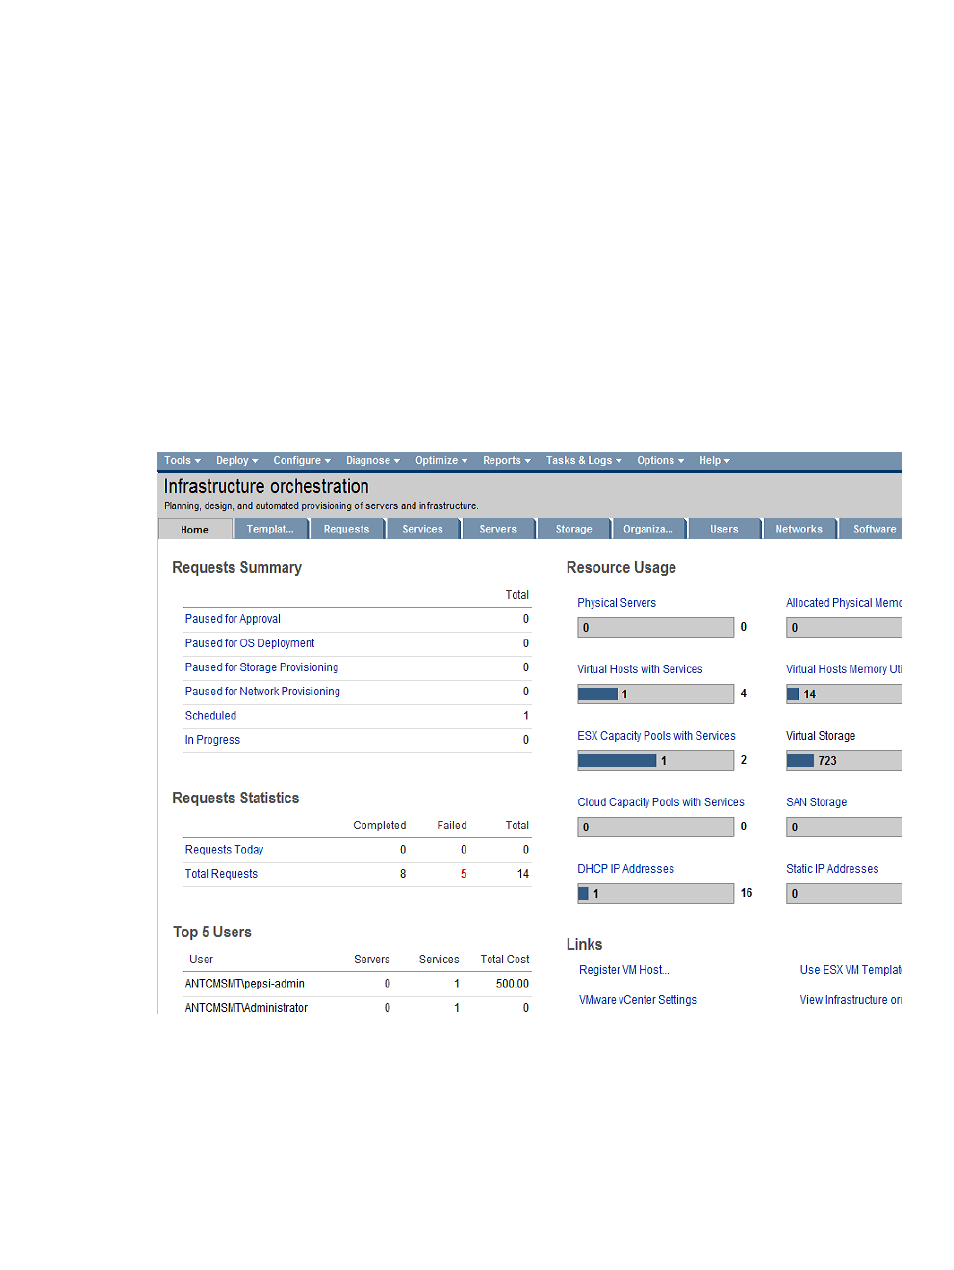Open the Reports dropdown menu

[x=507, y=461]
